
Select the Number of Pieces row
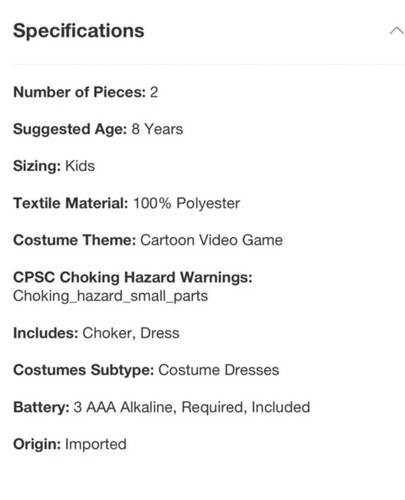[x=86, y=92]
